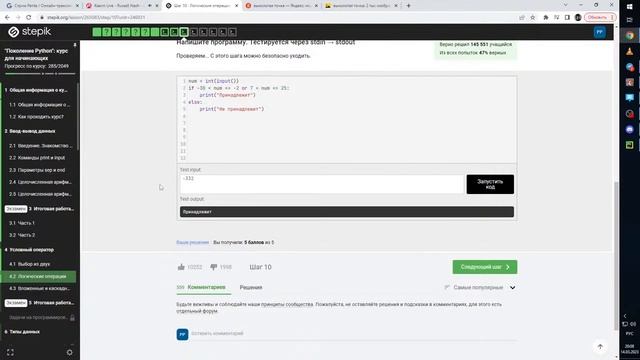Screen dimensions: 640x360
Task: Click the browser back arrow
Action: (x=7, y=17)
